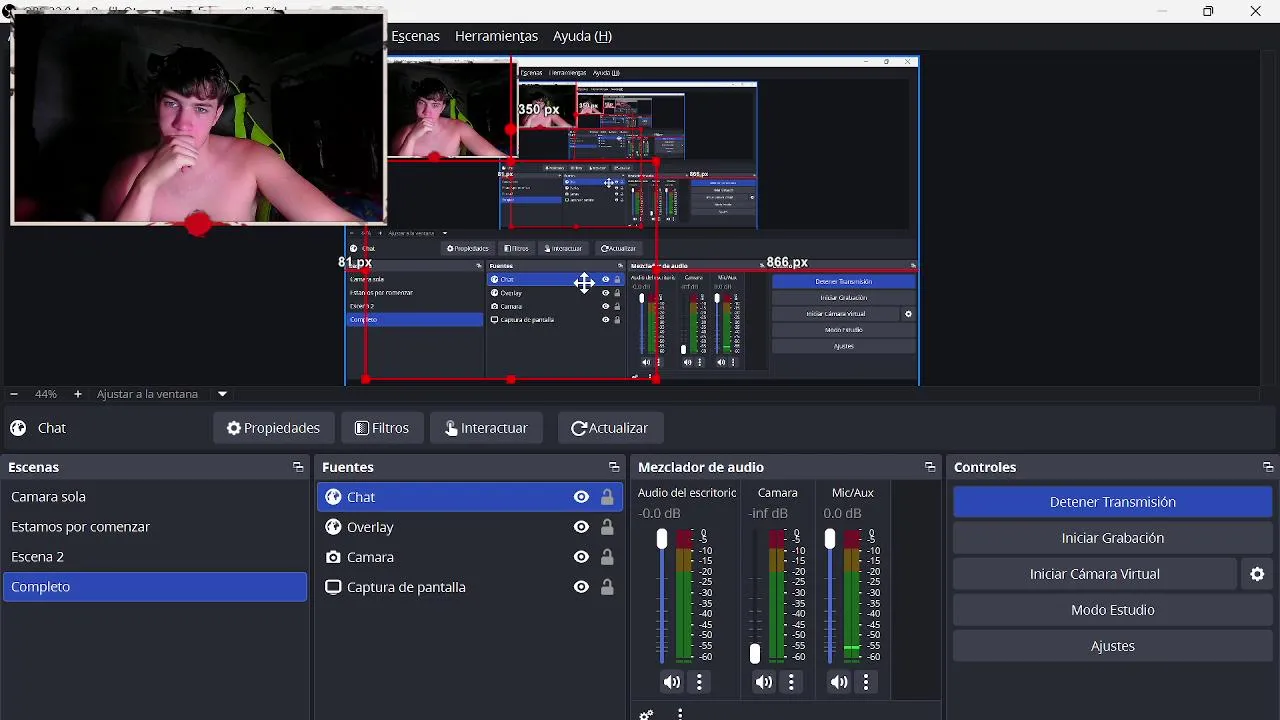Viewport: 1280px width, 720px height.
Task: Select the Overlay source row
Action: (470, 527)
